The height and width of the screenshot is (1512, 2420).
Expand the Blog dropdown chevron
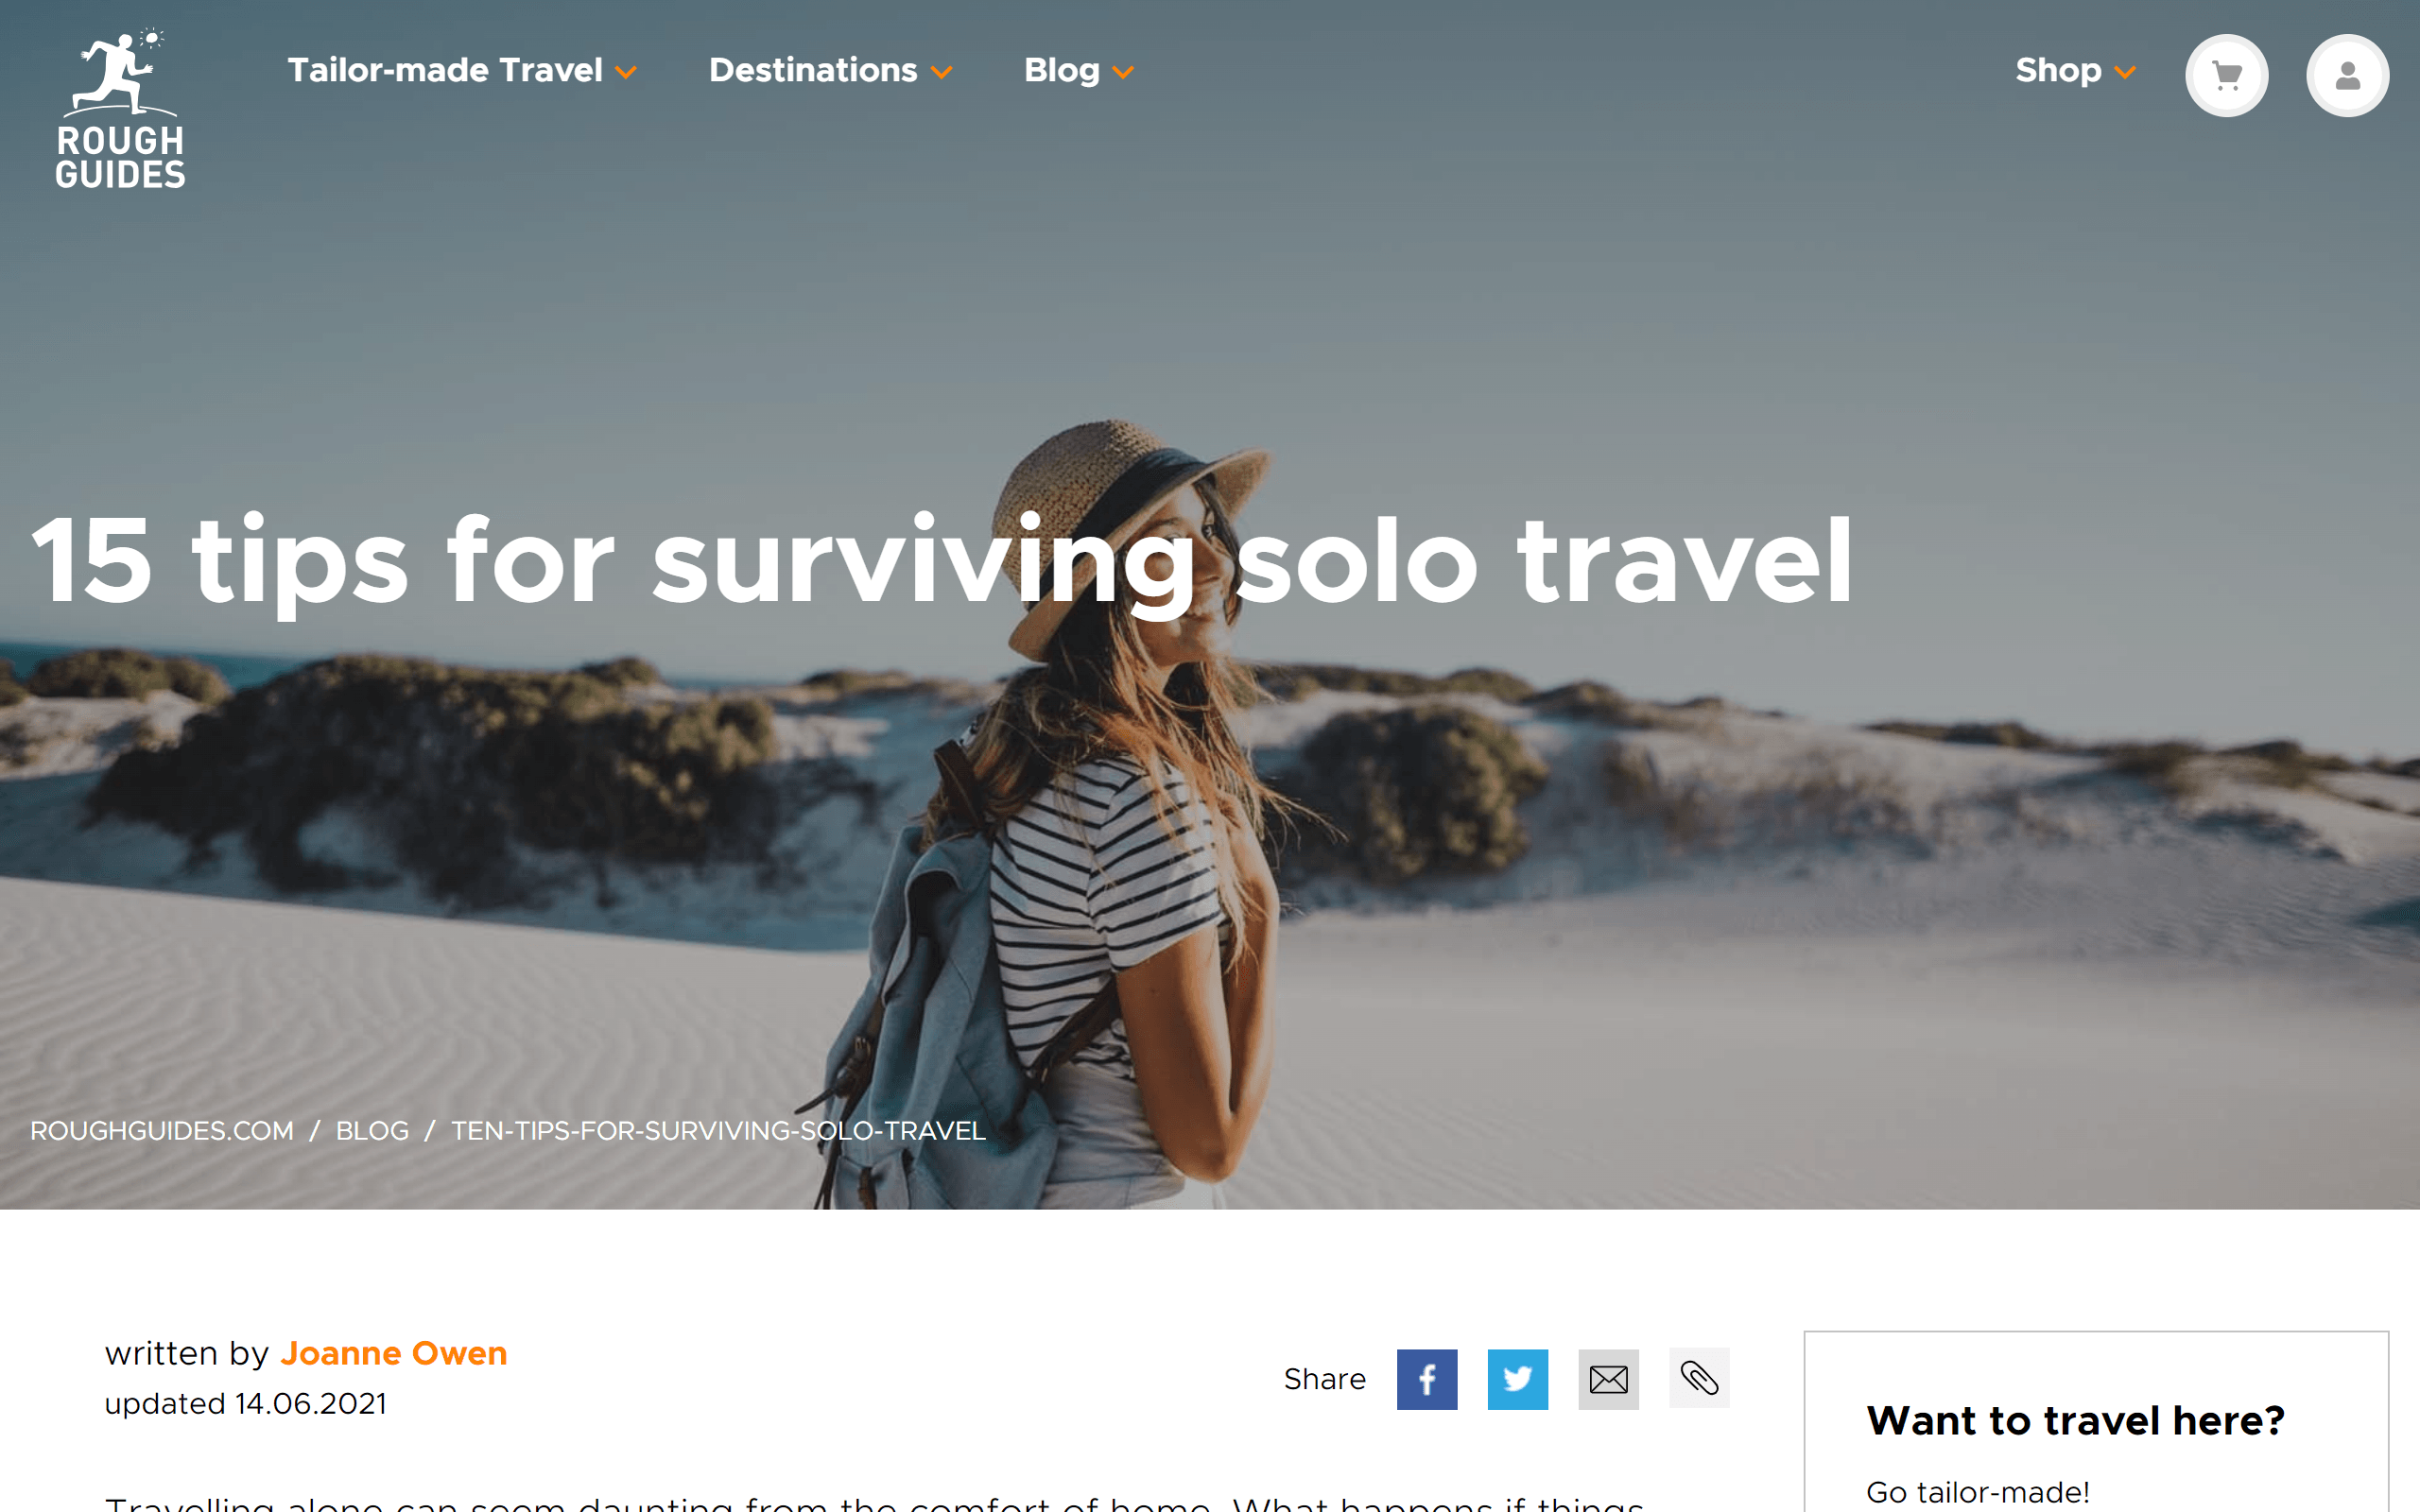(1123, 72)
